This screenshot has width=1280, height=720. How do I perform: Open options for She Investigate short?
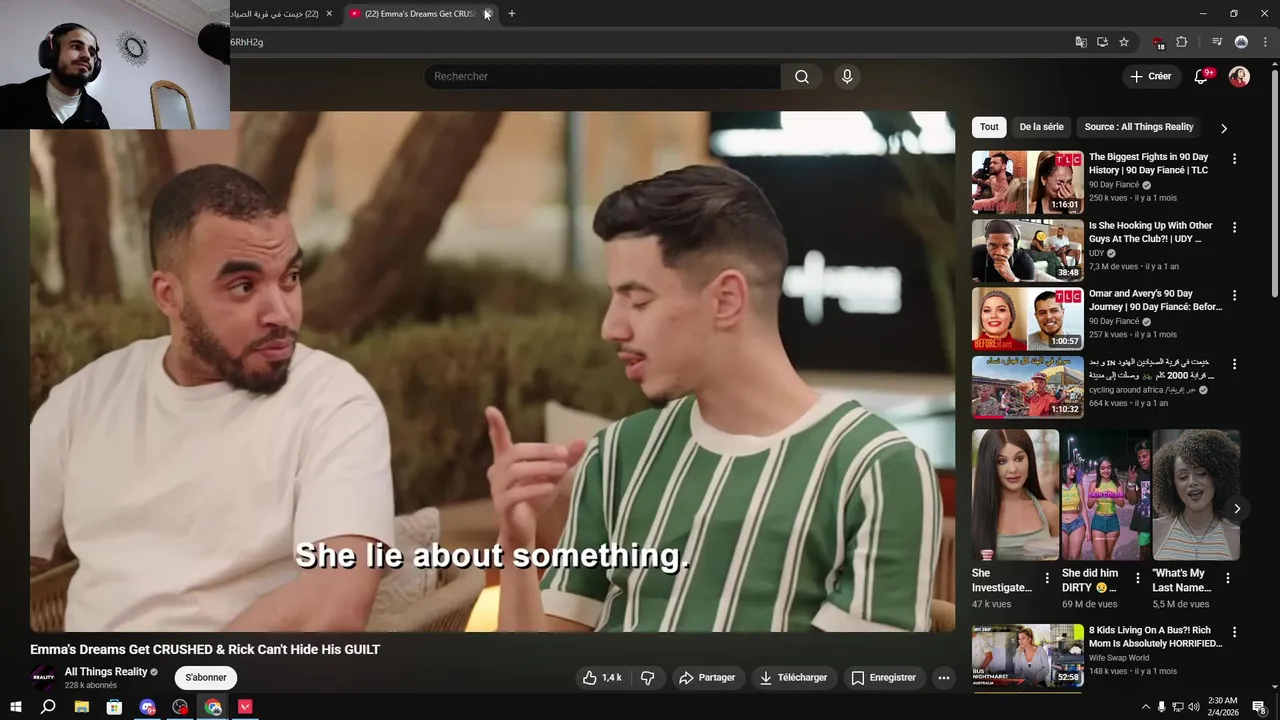click(x=1047, y=578)
